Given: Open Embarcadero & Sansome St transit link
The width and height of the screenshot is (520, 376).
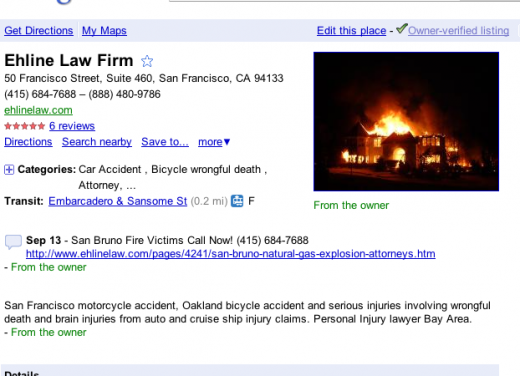Looking at the screenshot, I should [x=118, y=201].
